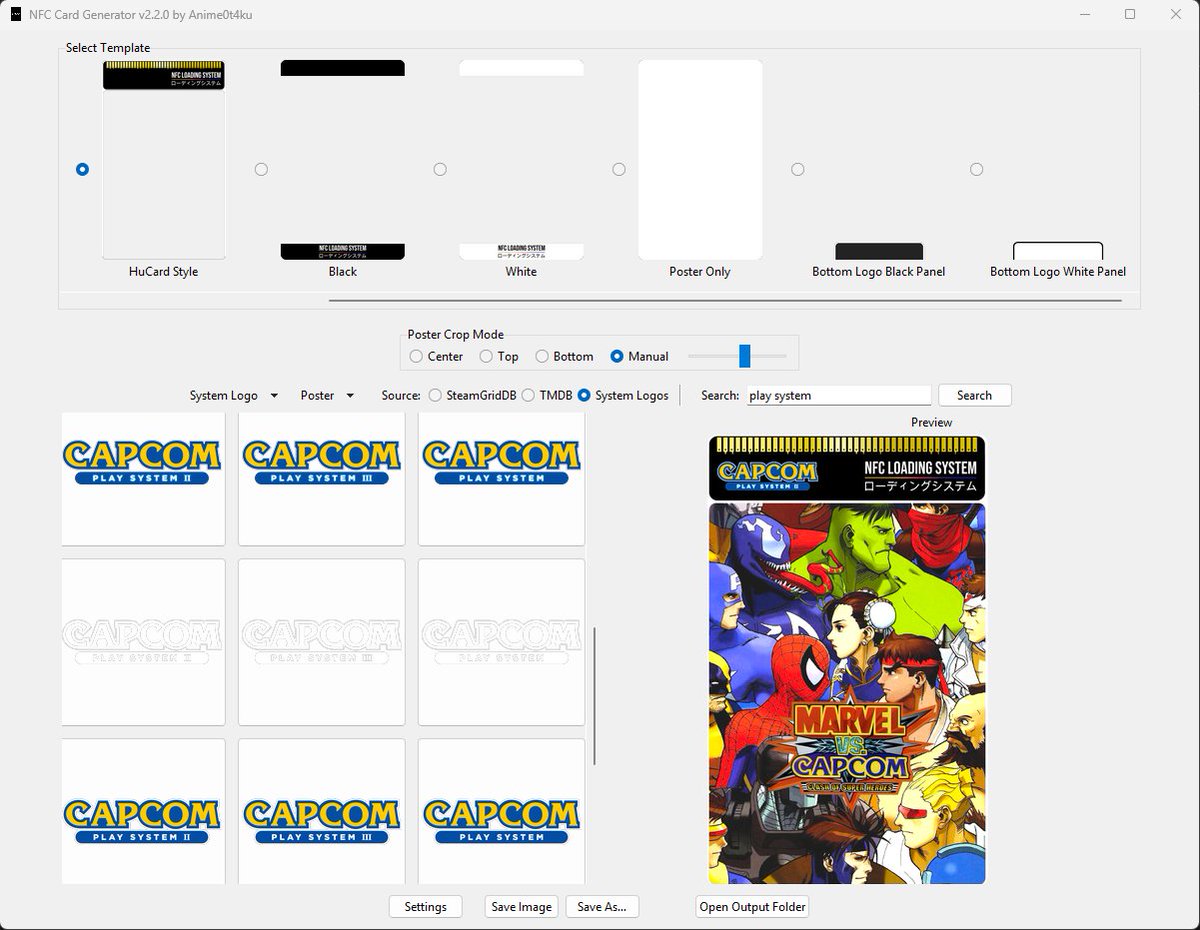The image size is (1200, 930).
Task: Choose Manual poster crop mode
Action: pyautogui.click(x=617, y=356)
